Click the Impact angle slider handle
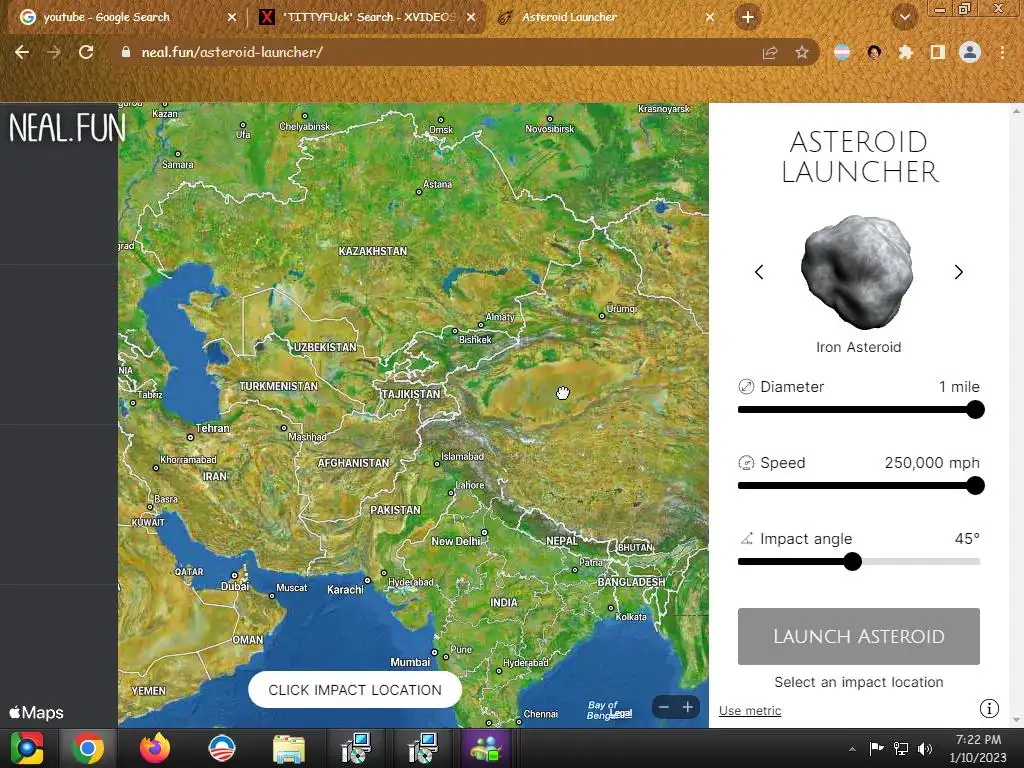The image size is (1024, 768). point(852,562)
